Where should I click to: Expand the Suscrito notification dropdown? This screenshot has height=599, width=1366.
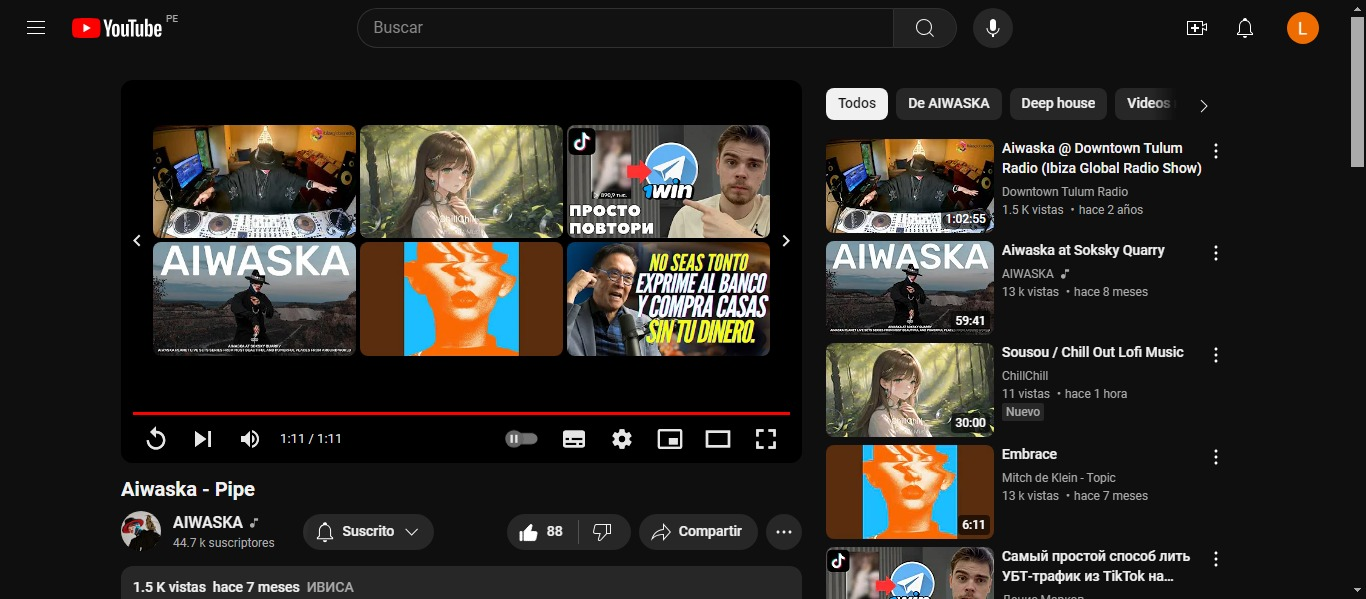368,532
